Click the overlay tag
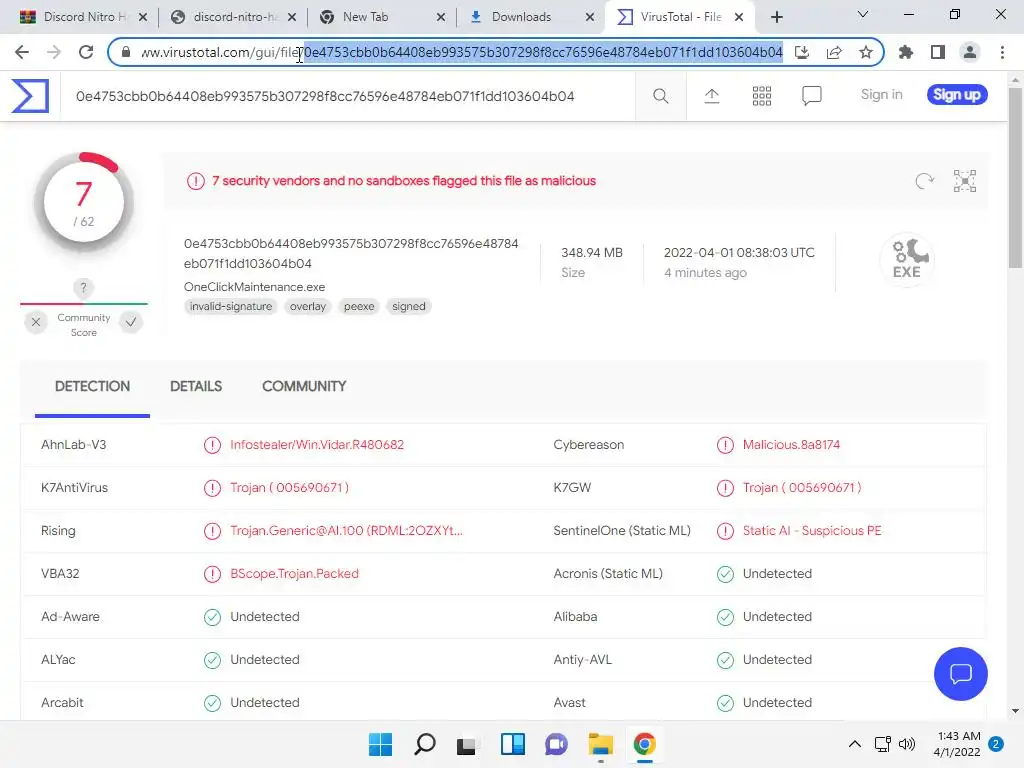 pos(308,306)
